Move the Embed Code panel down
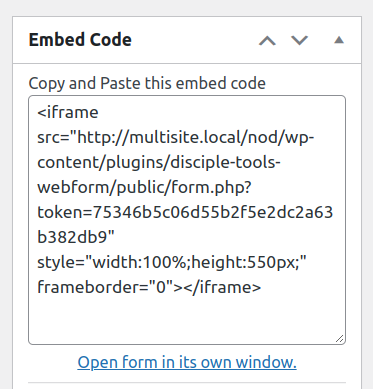373x389 pixels. [299, 40]
